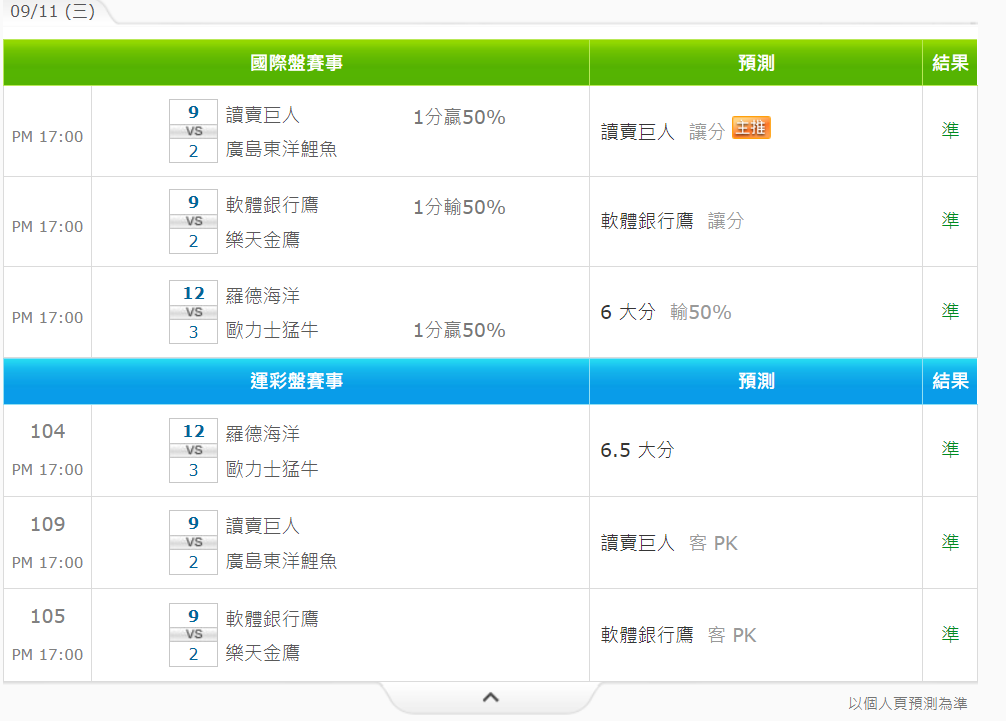This screenshot has width=1006, height=721.
Task: Click PM 17:00 under game 109
Action: point(47,563)
